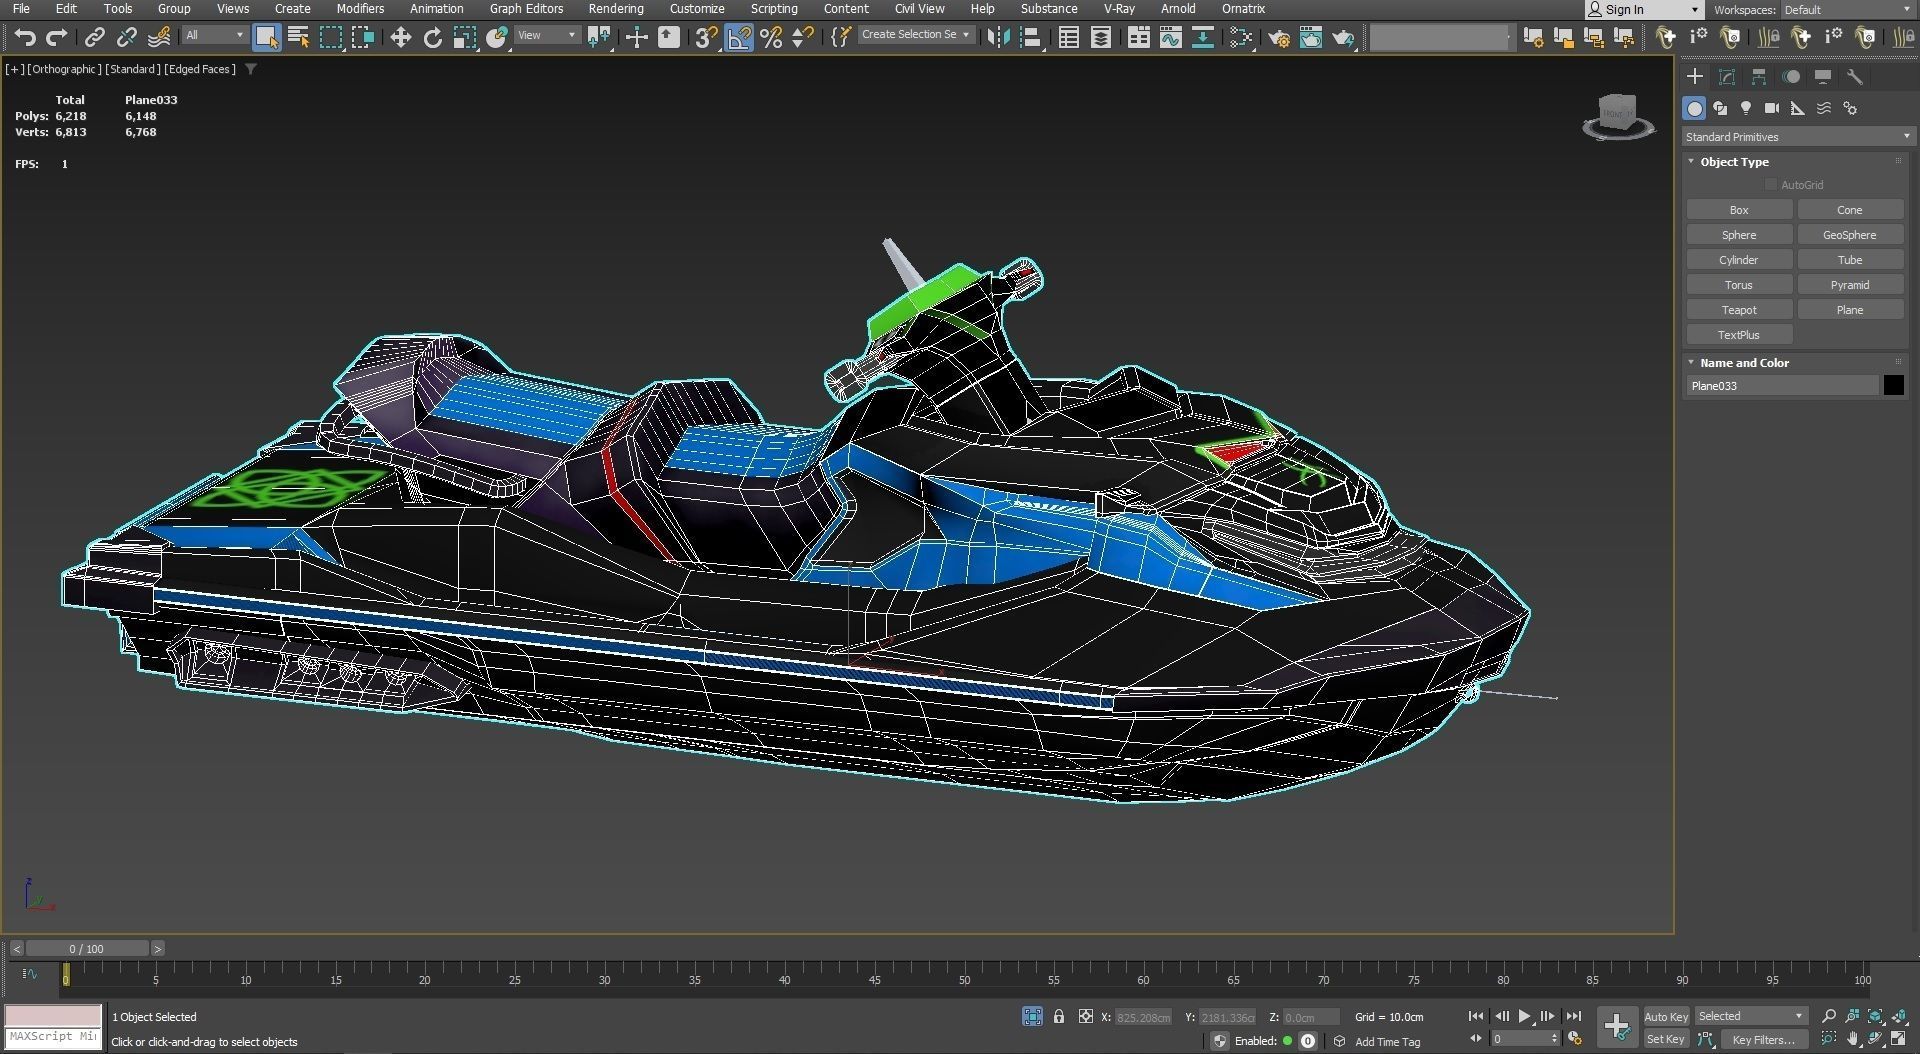Viewport: 1920px width, 1054px height.
Task: Activate the Select and Move tool
Action: [400, 37]
